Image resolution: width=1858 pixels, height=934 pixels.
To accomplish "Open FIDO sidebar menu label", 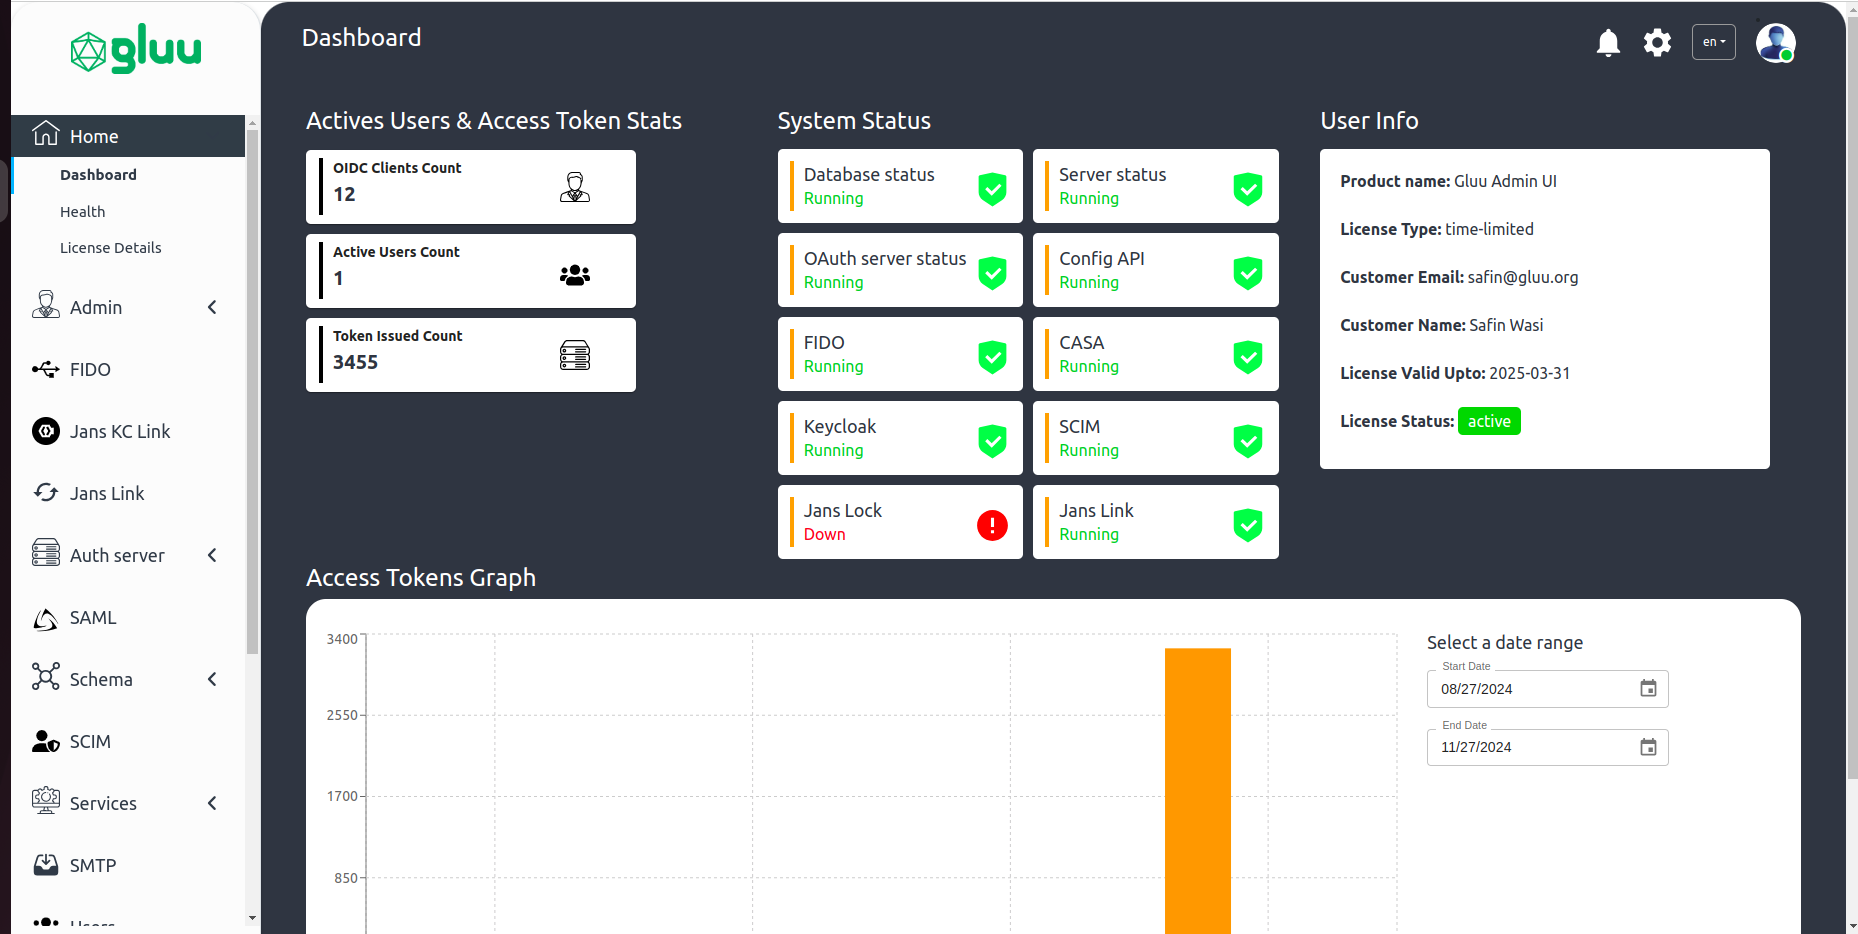I will click(x=90, y=370).
